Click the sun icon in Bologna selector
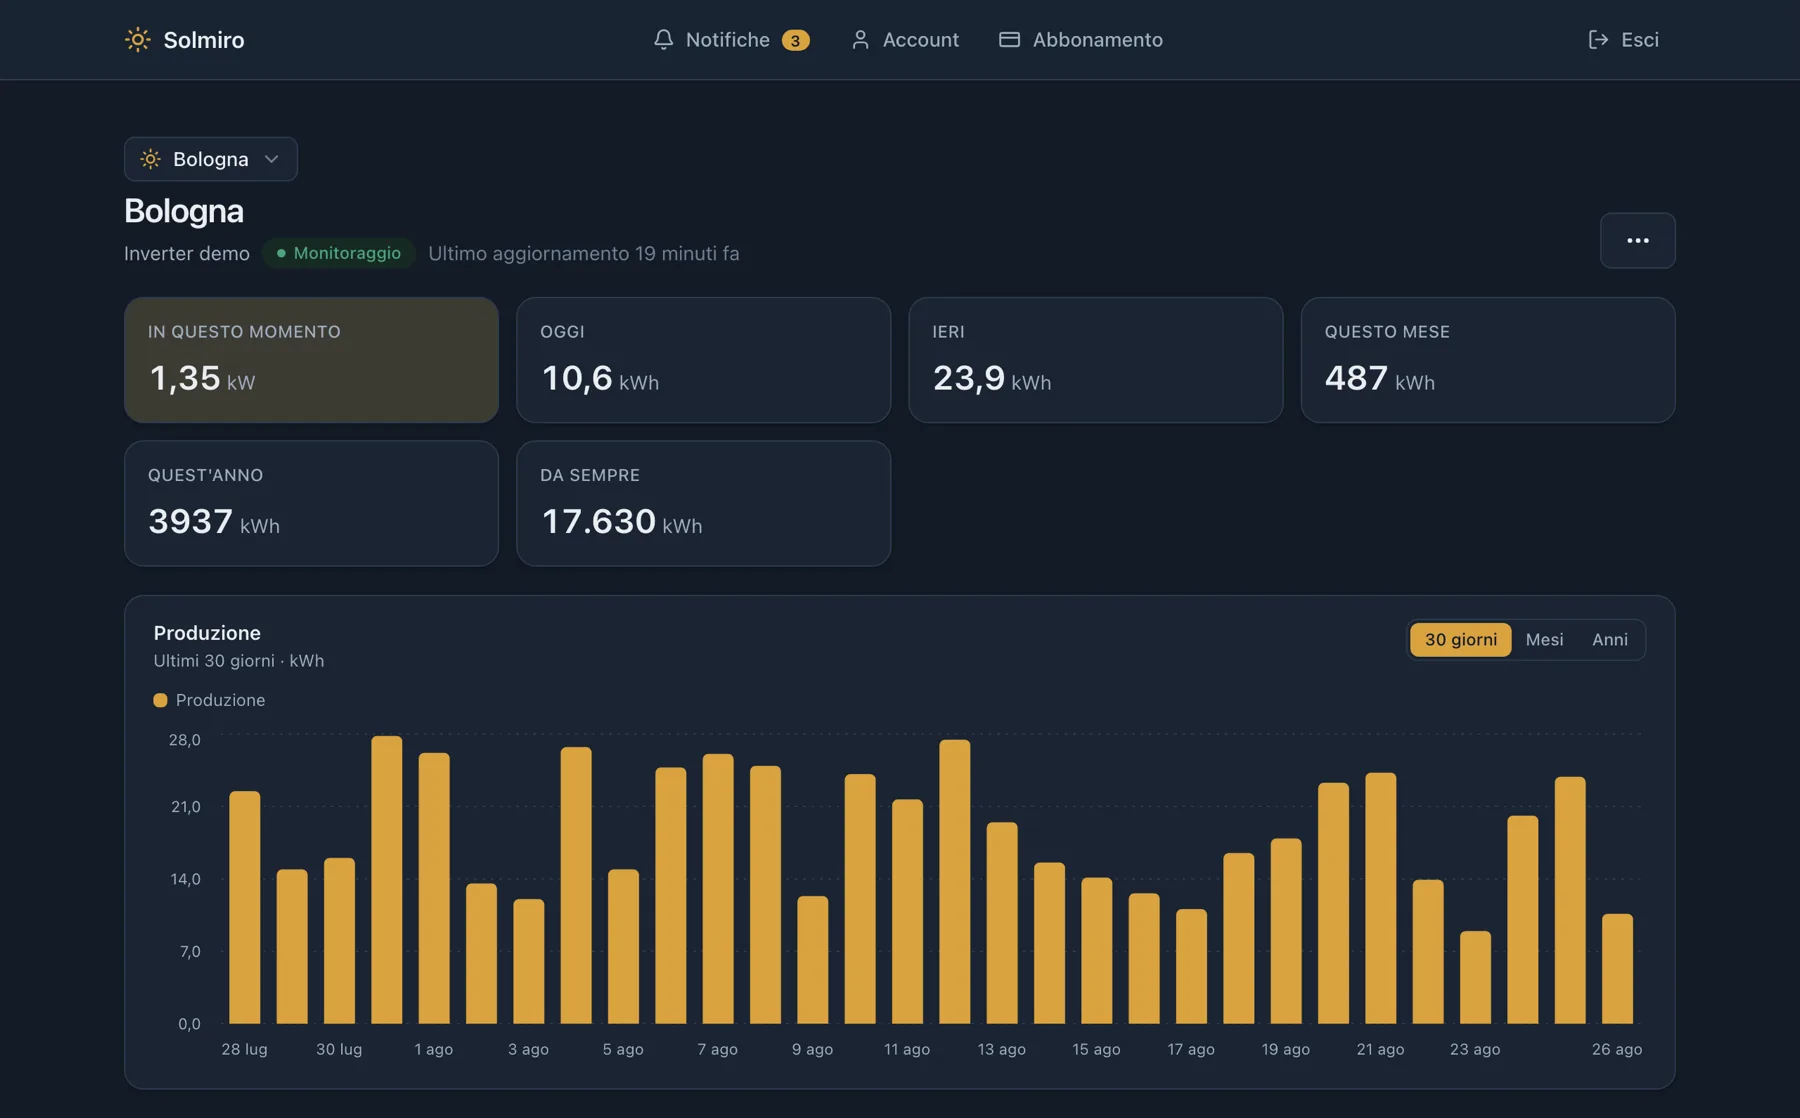The height and width of the screenshot is (1118, 1800). [x=150, y=159]
